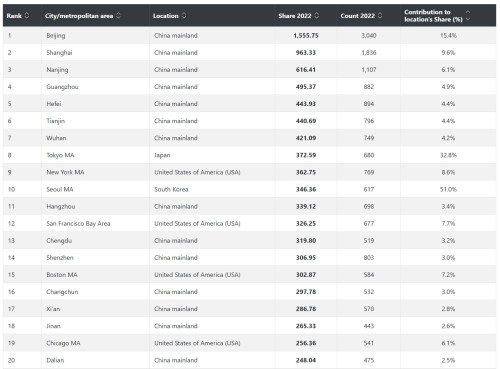Select Tokyo MA in the table

tap(60, 155)
